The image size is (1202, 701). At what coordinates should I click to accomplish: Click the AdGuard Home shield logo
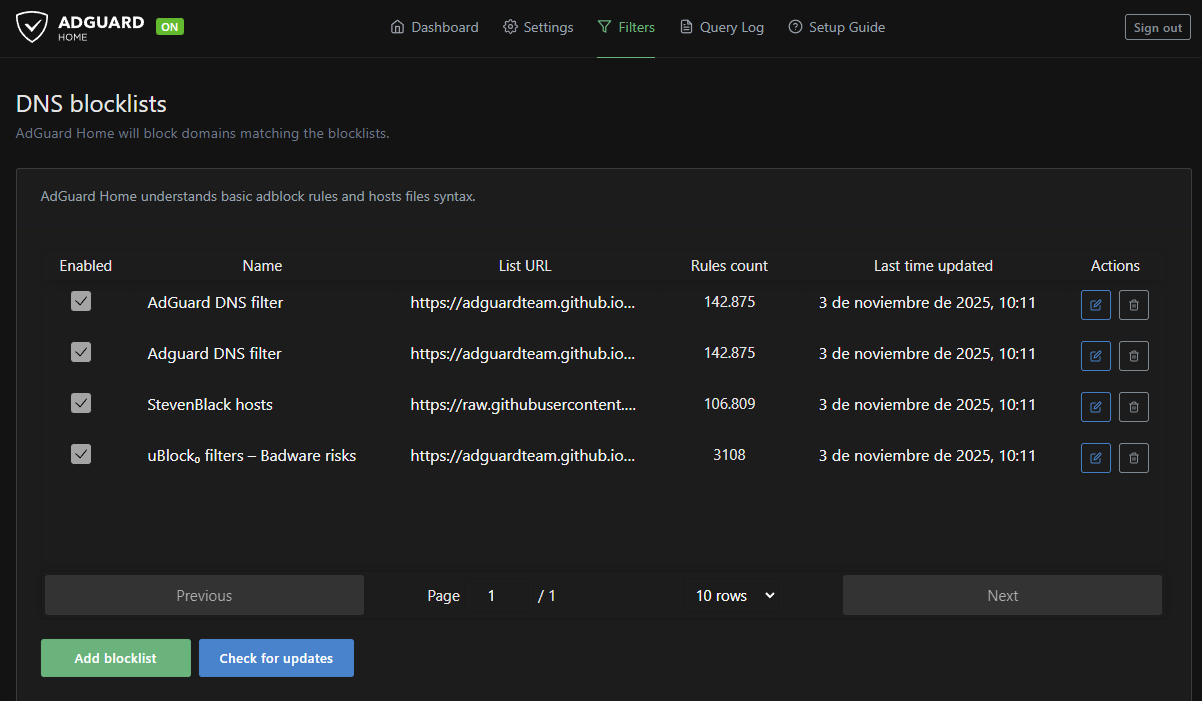pos(32,27)
